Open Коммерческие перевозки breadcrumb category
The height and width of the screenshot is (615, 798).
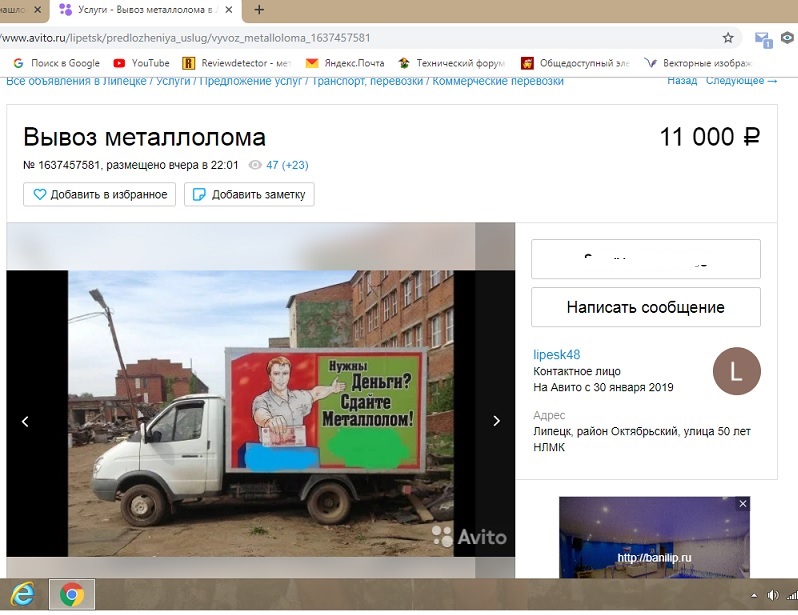(x=497, y=81)
